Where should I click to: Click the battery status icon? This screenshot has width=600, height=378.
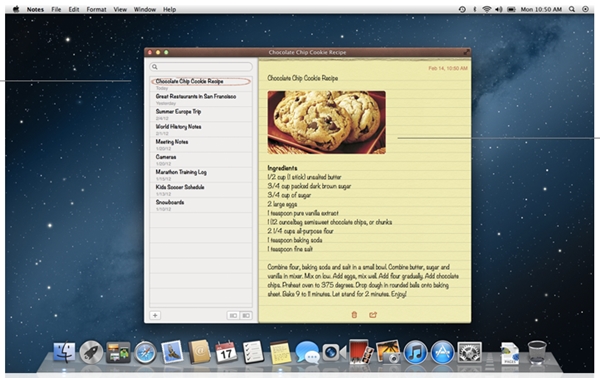click(x=511, y=9)
